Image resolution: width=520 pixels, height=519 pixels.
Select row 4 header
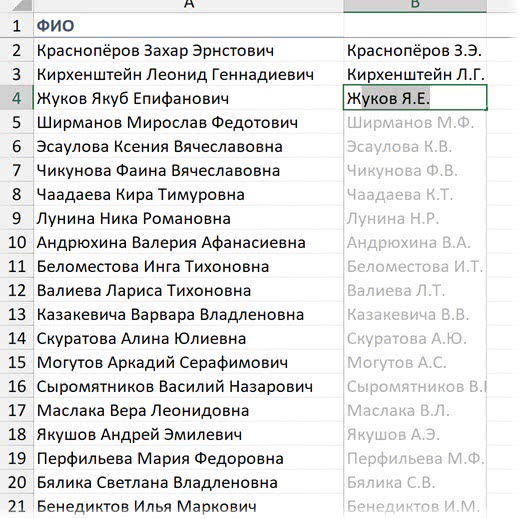(17, 98)
